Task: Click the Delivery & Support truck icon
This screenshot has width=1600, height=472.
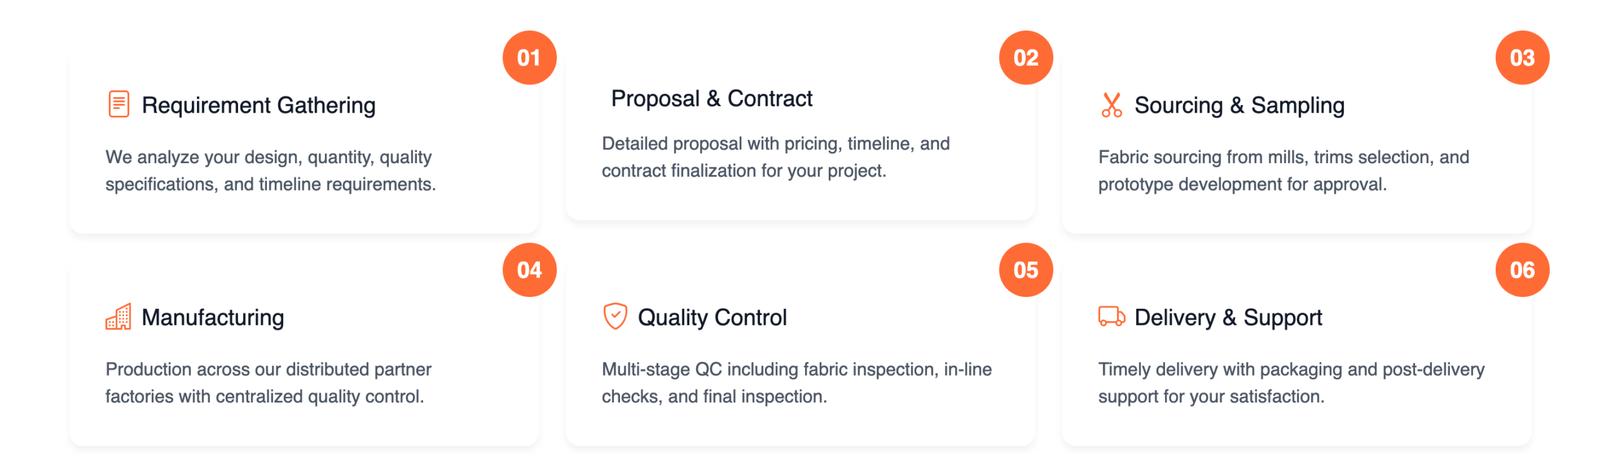Action: coord(1111,317)
